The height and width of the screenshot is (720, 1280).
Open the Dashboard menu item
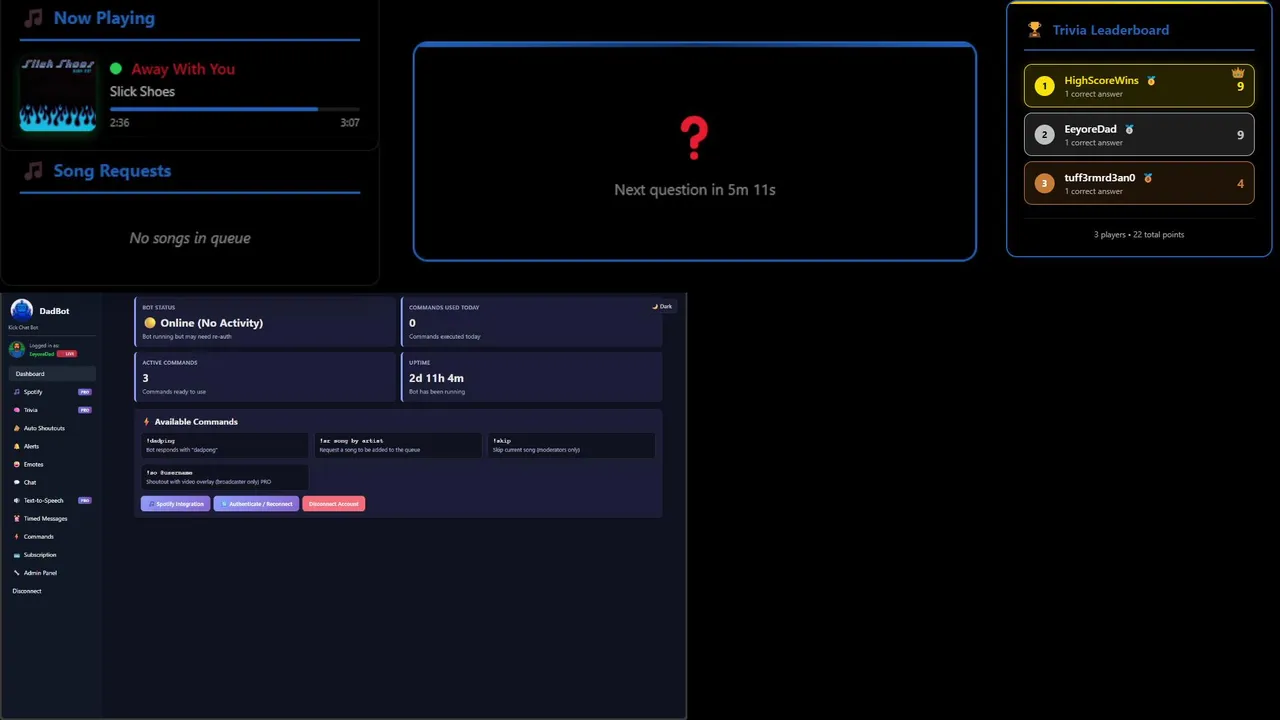(52, 374)
